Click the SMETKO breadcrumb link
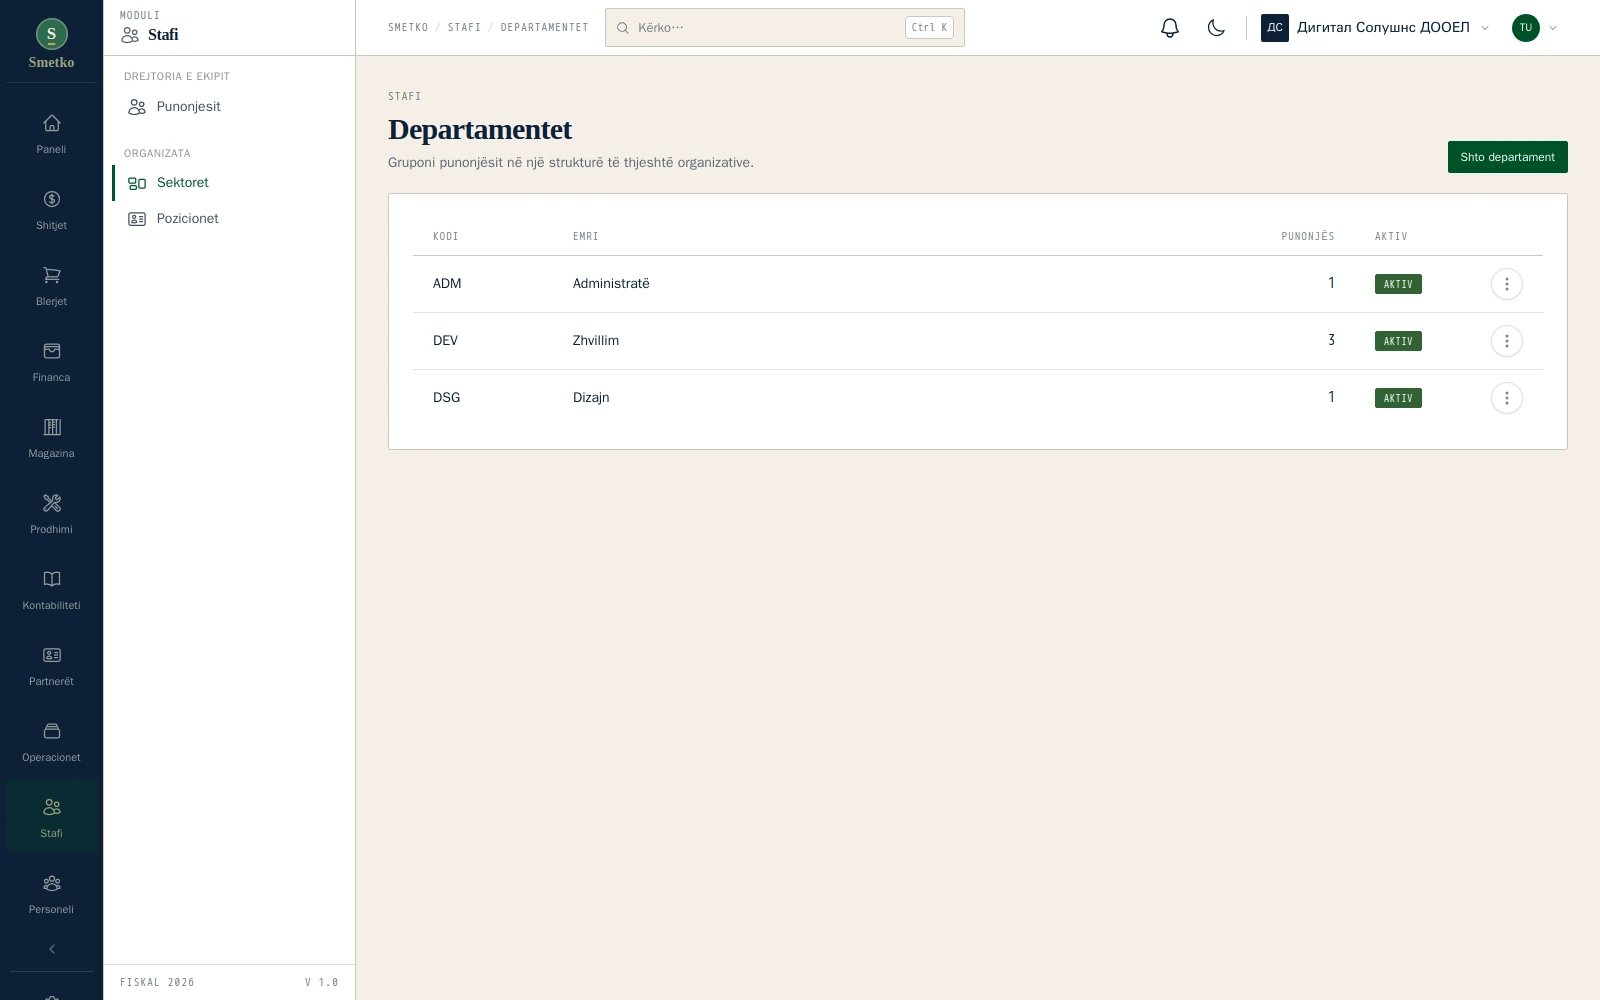 408,28
